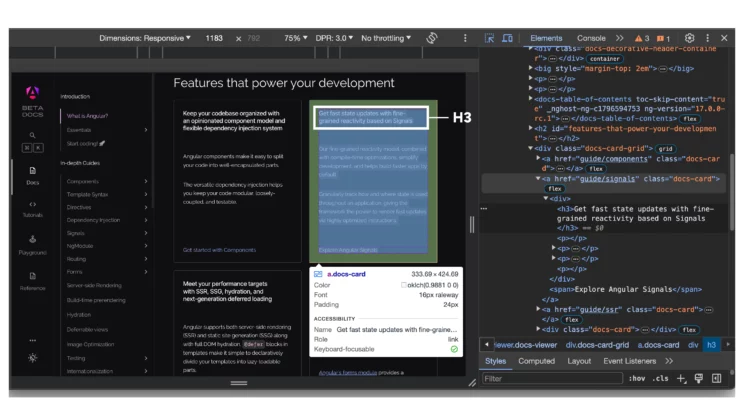Expand the big margin-top element node
The width and height of the screenshot is (744, 412).
pyautogui.click(x=530, y=68)
